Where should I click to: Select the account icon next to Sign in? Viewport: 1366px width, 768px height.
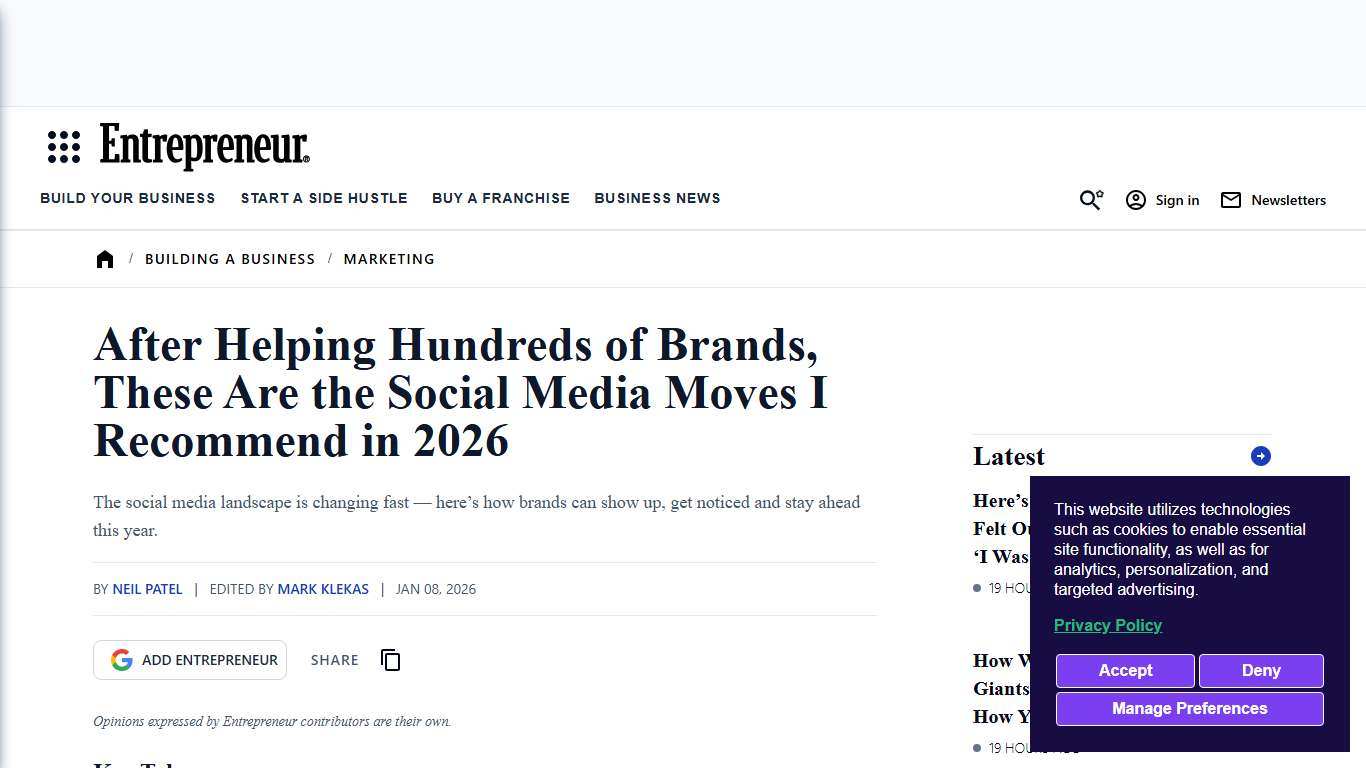tap(1136, 200)
